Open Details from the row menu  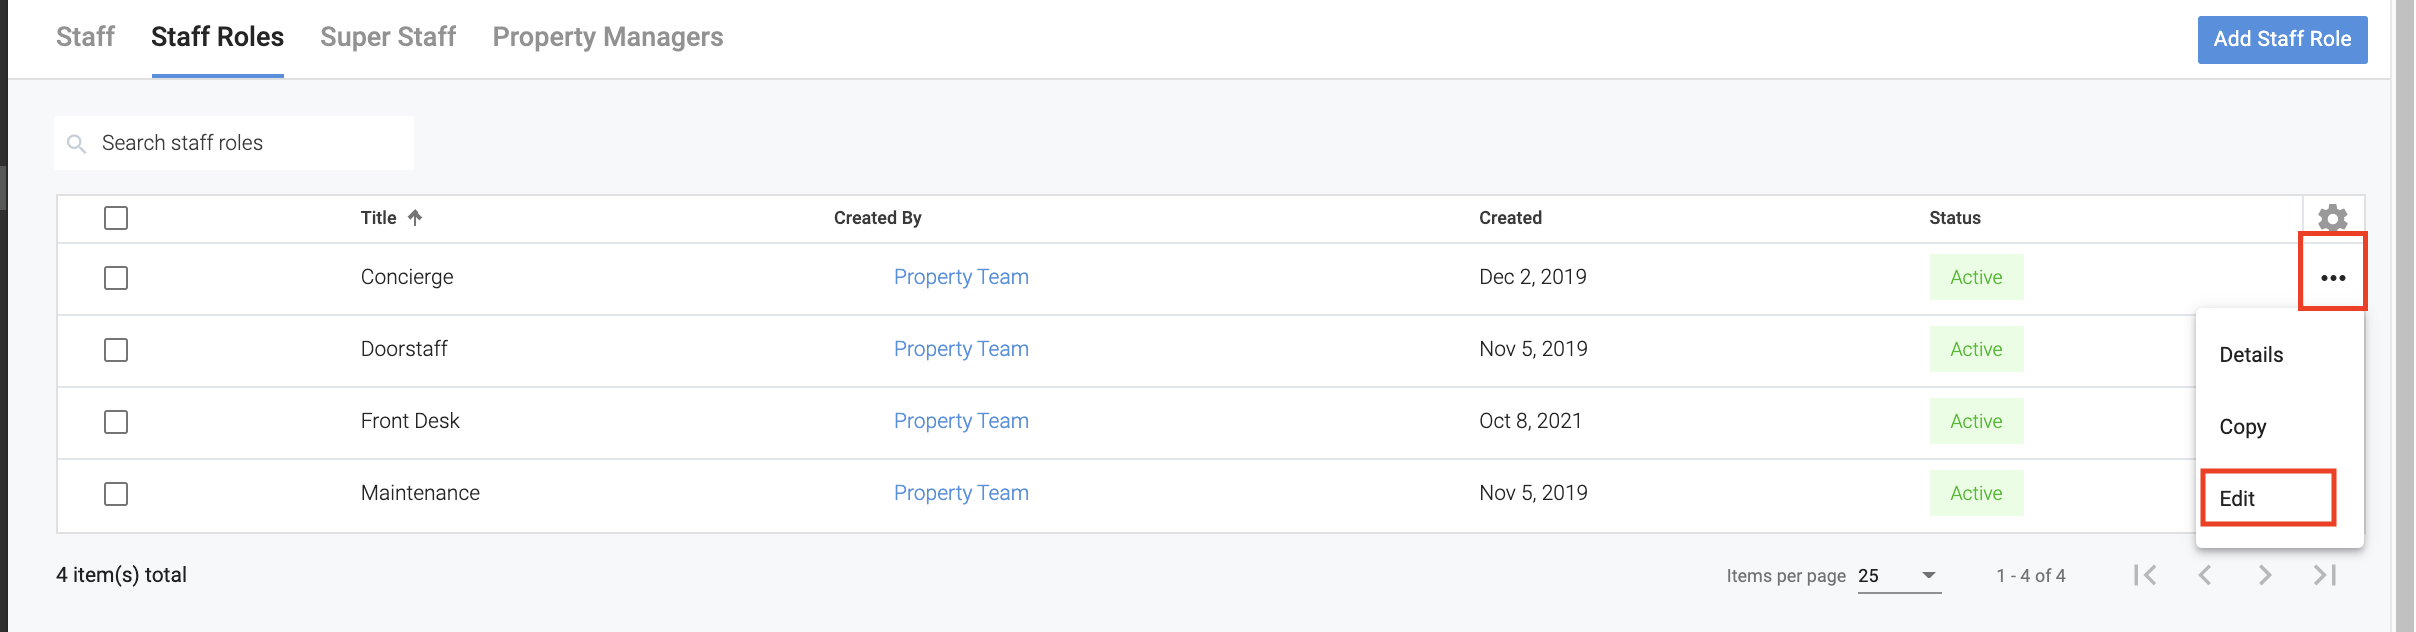coord(2251,355)
